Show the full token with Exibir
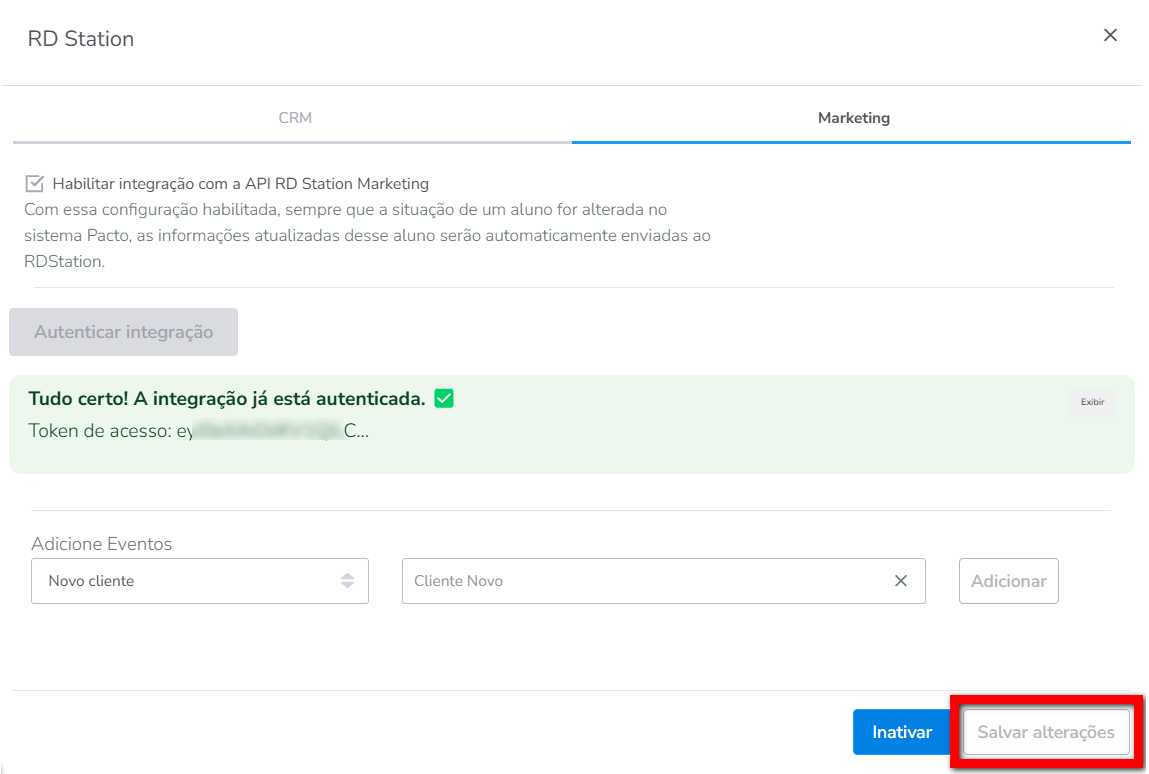Viewport: 1149px width, 774px height. (x=1092, y=402)
